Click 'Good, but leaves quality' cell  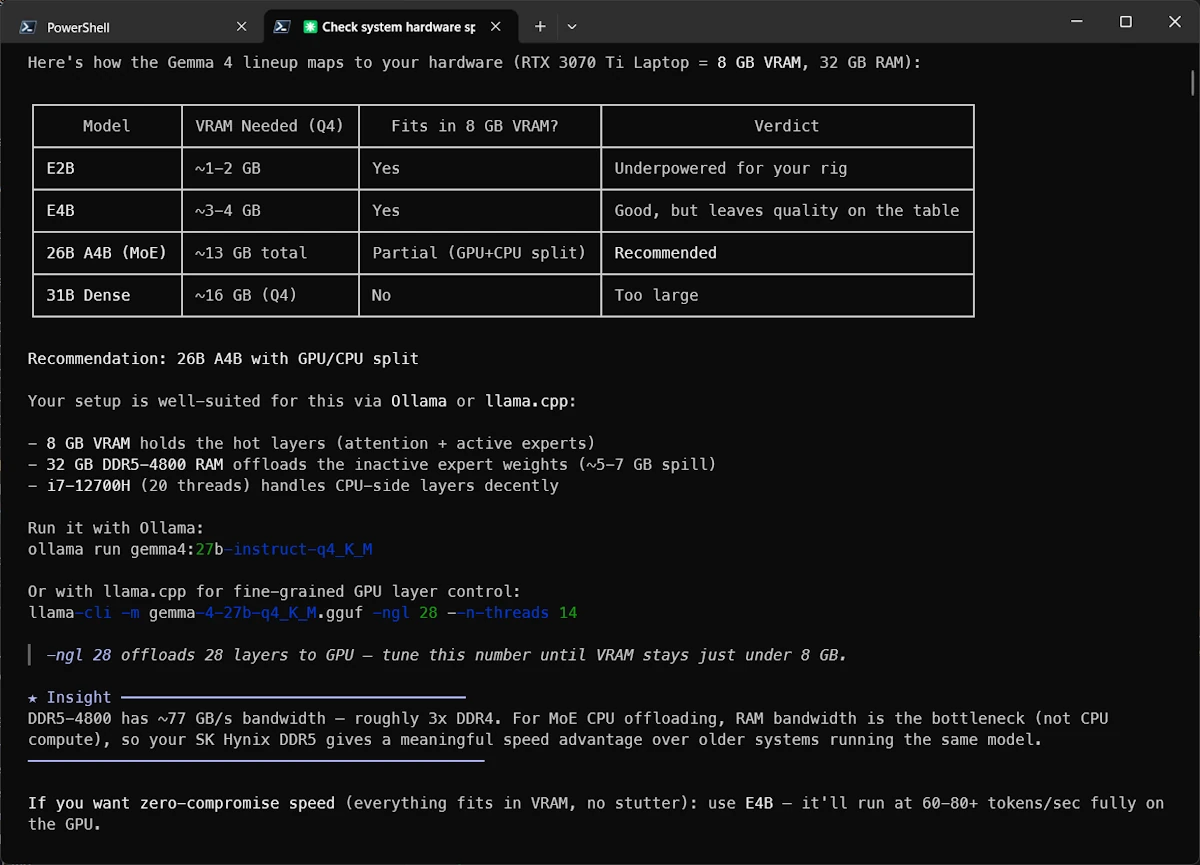(787, 211)
